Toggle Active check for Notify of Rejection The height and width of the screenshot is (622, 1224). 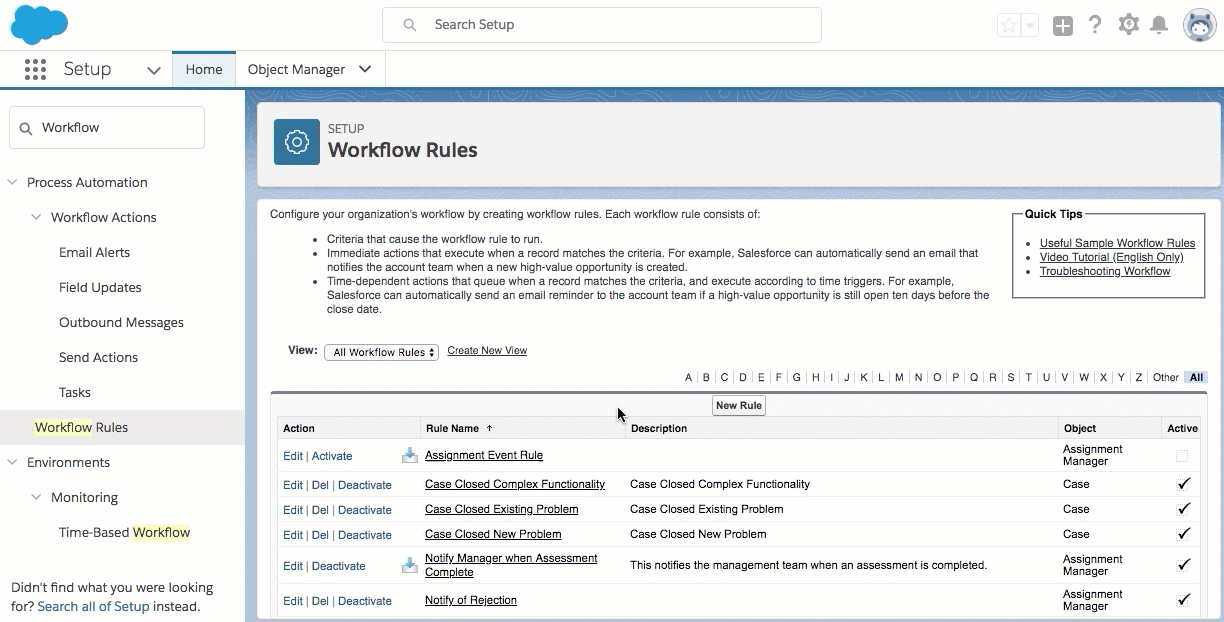(x=1184, y=599)
